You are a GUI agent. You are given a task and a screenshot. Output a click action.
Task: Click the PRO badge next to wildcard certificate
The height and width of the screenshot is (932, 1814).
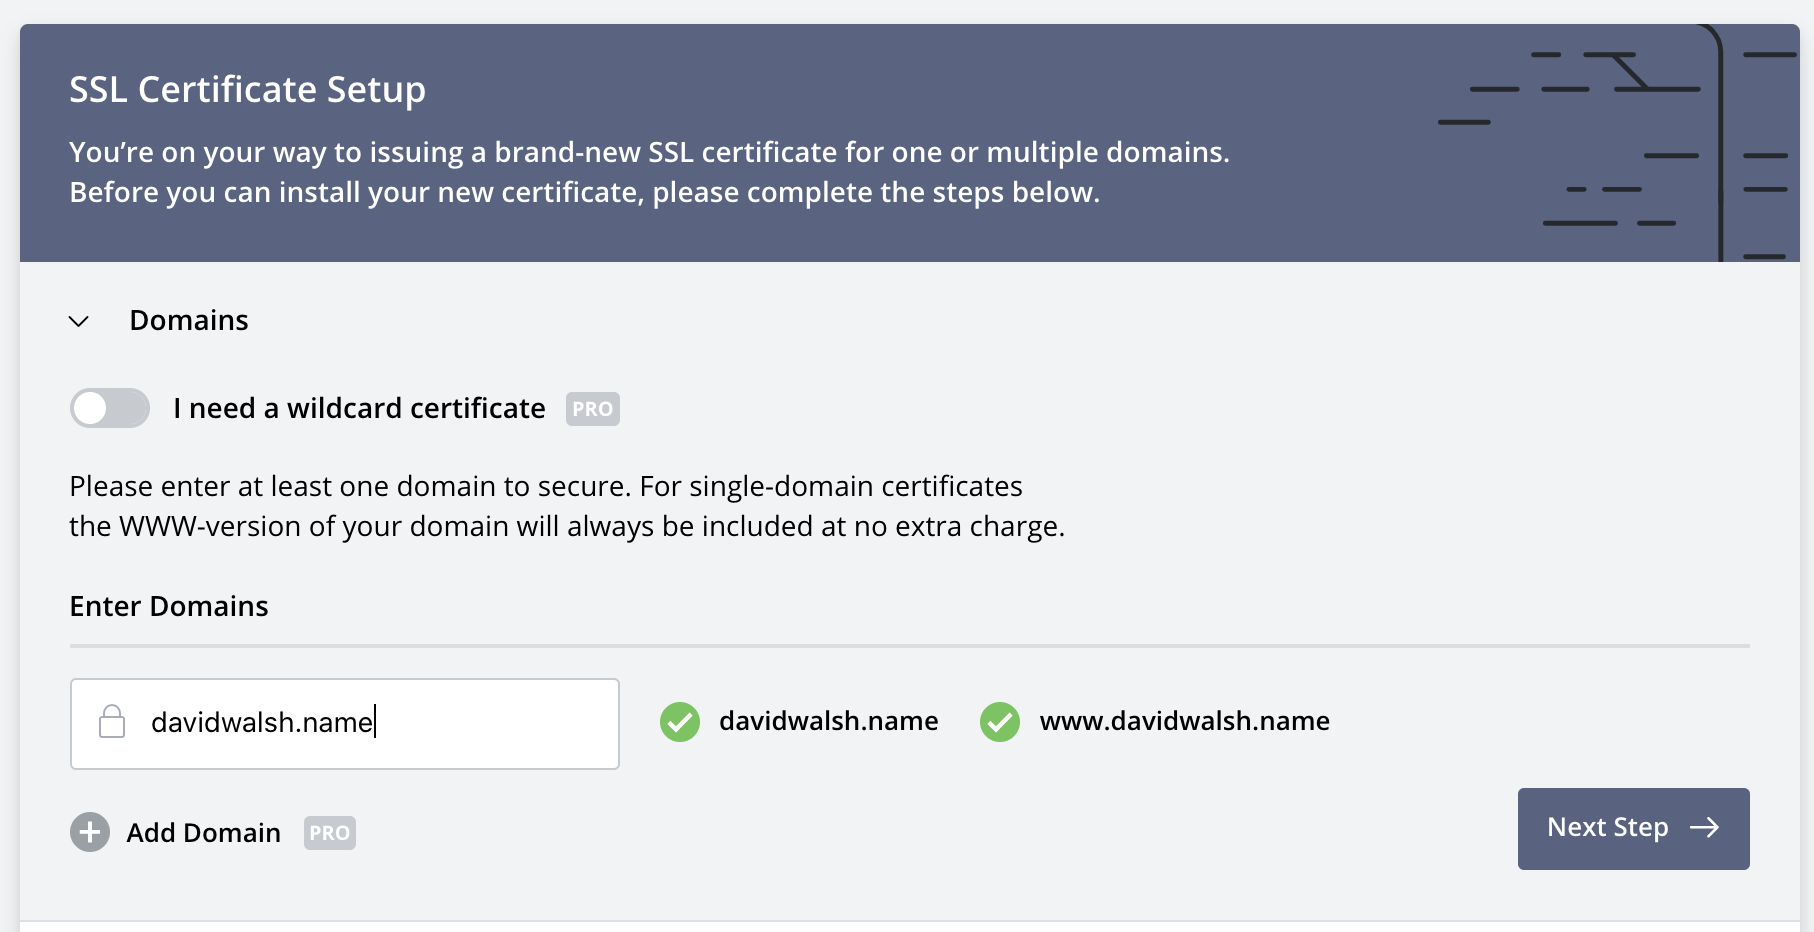click(x=592, y=409)
